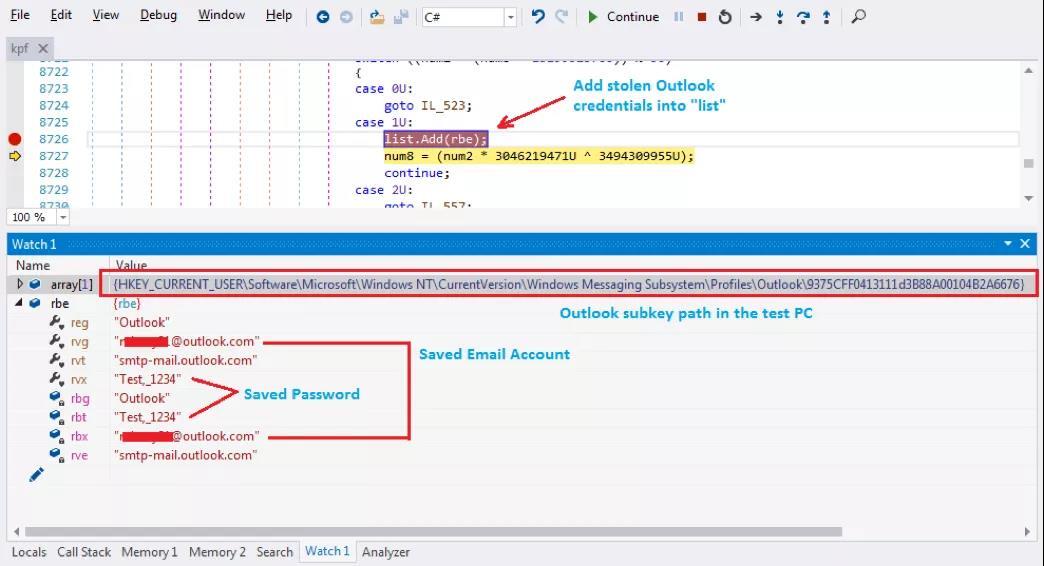This screenshot has height=566, width=1044.
Task: Open the C# language dropdown
Action: tap(510, 17)
